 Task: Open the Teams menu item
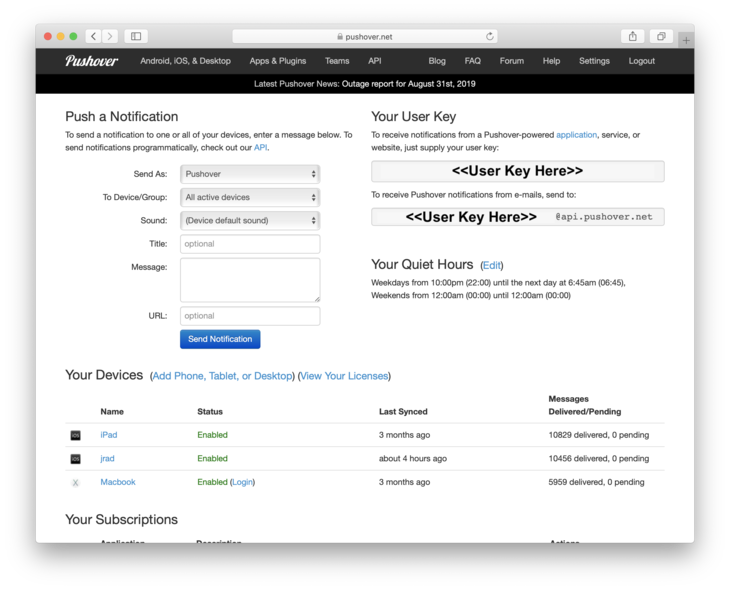pos(337,61)
